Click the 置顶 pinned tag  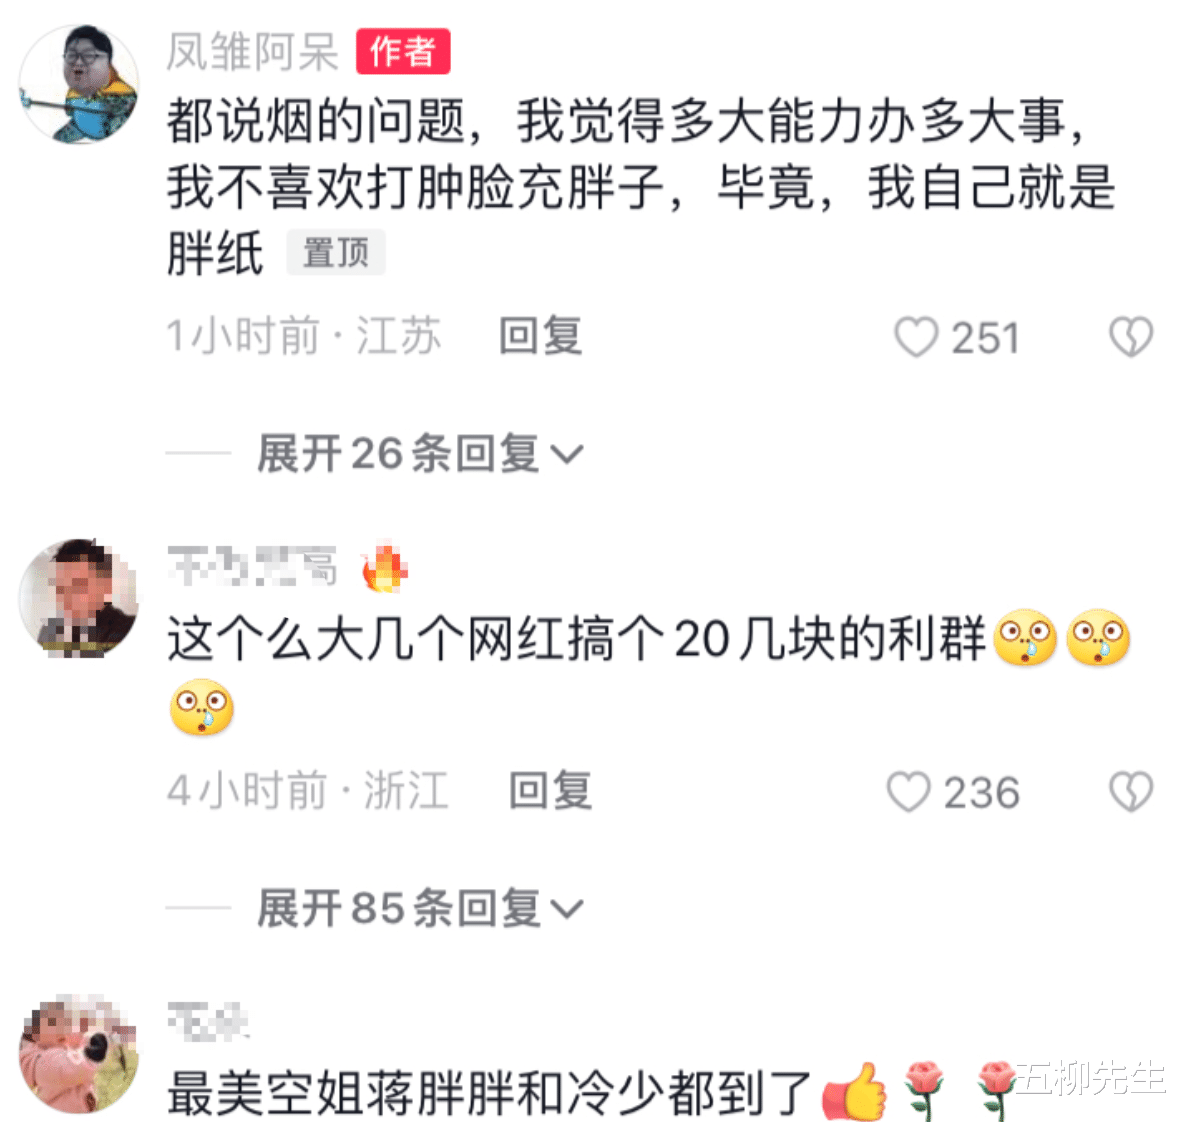coord(336,253)
